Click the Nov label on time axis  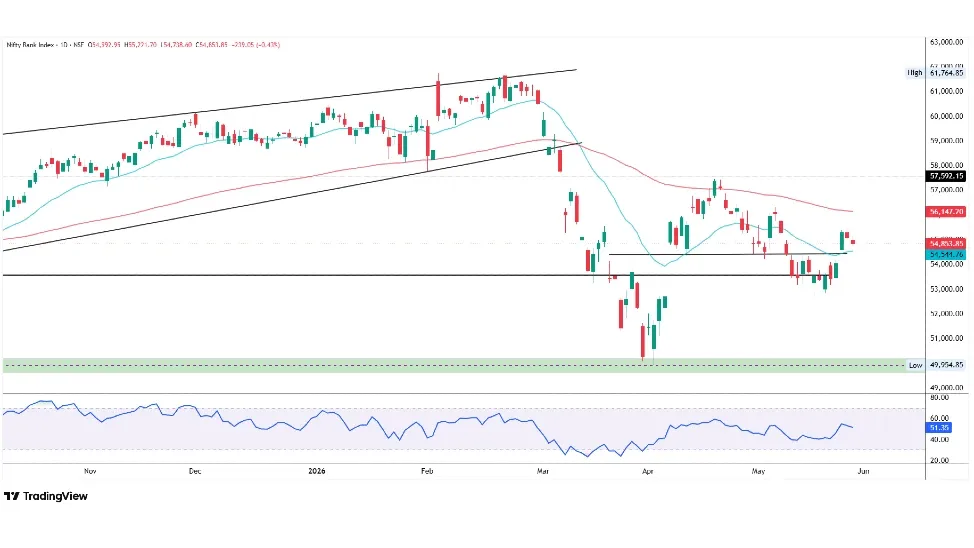pyautogui.click(x=90, y=471)
